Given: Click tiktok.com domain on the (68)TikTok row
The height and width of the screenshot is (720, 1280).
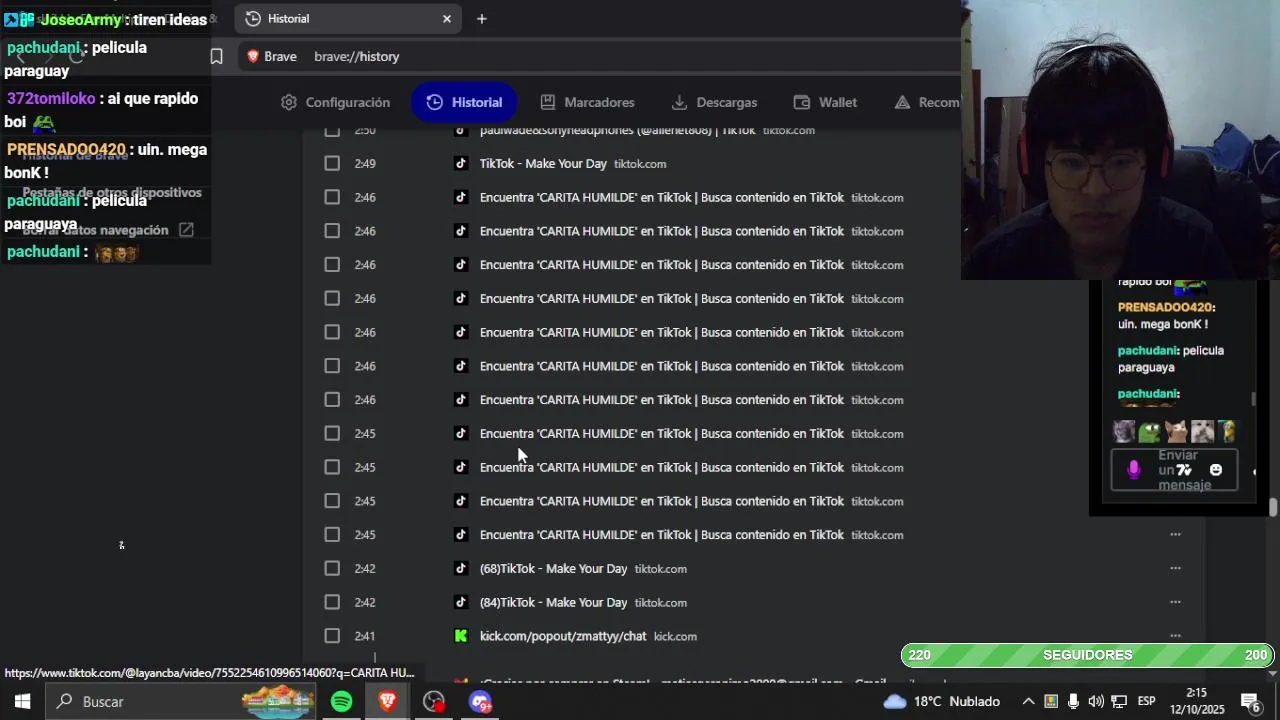Looking at the screenshot, I should point(660,569).
